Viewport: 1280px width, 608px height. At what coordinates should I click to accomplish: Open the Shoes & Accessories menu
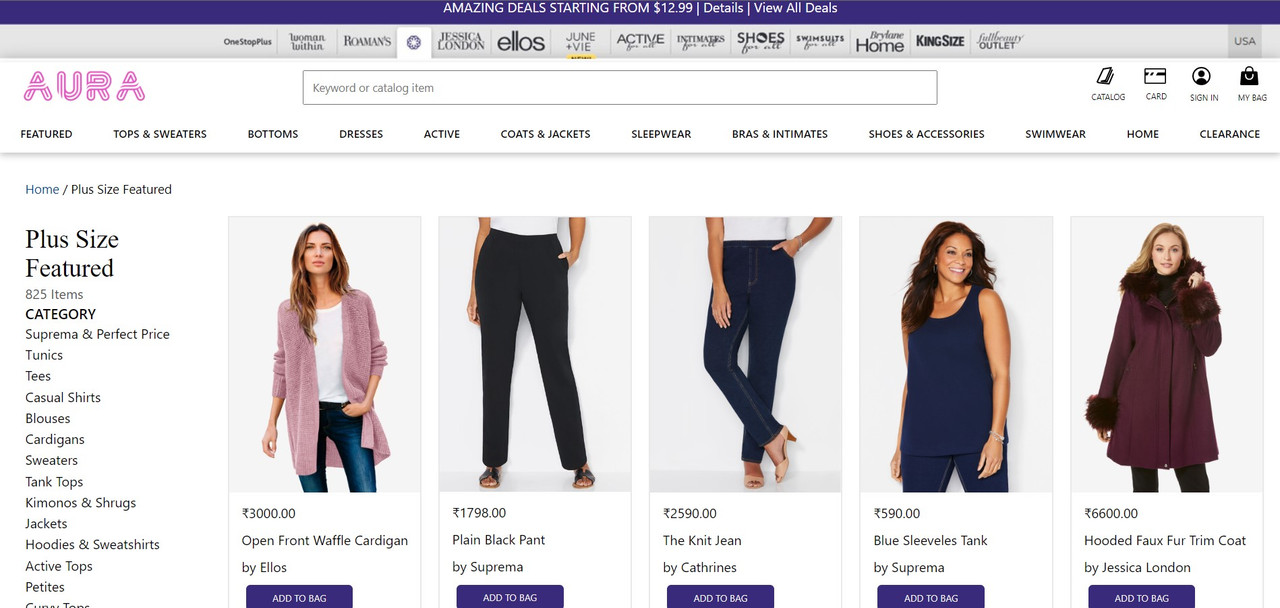tap(927, 134)
